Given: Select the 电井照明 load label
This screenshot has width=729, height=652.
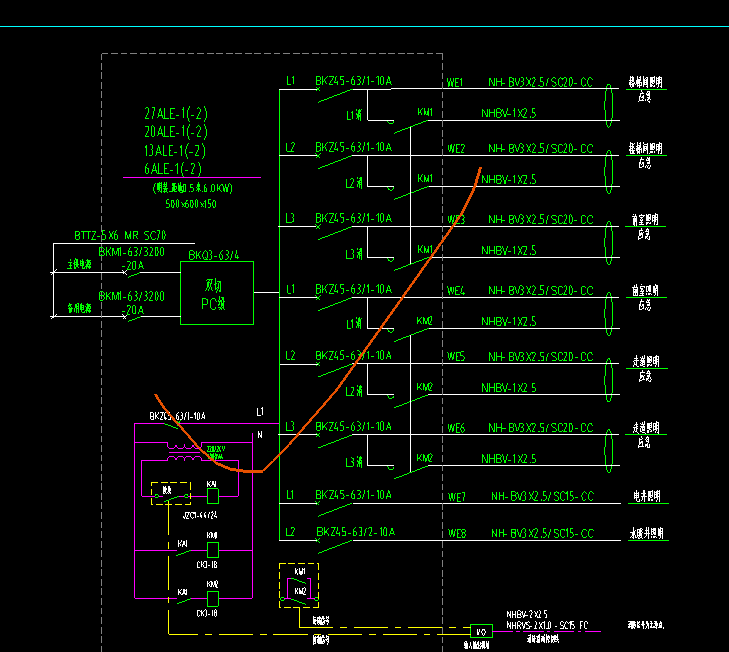Looking at the screenshot, I should [647, 496].
